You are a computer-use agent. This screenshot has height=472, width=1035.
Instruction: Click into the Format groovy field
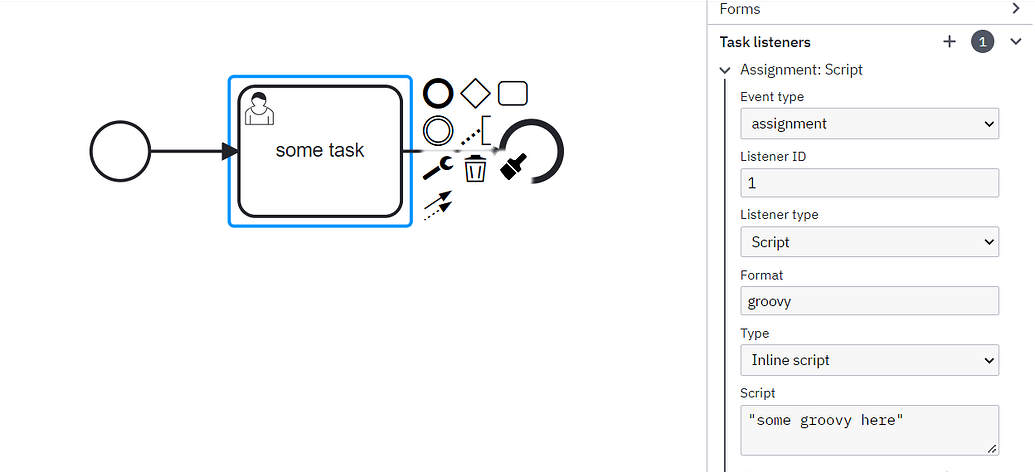point(869,301)
